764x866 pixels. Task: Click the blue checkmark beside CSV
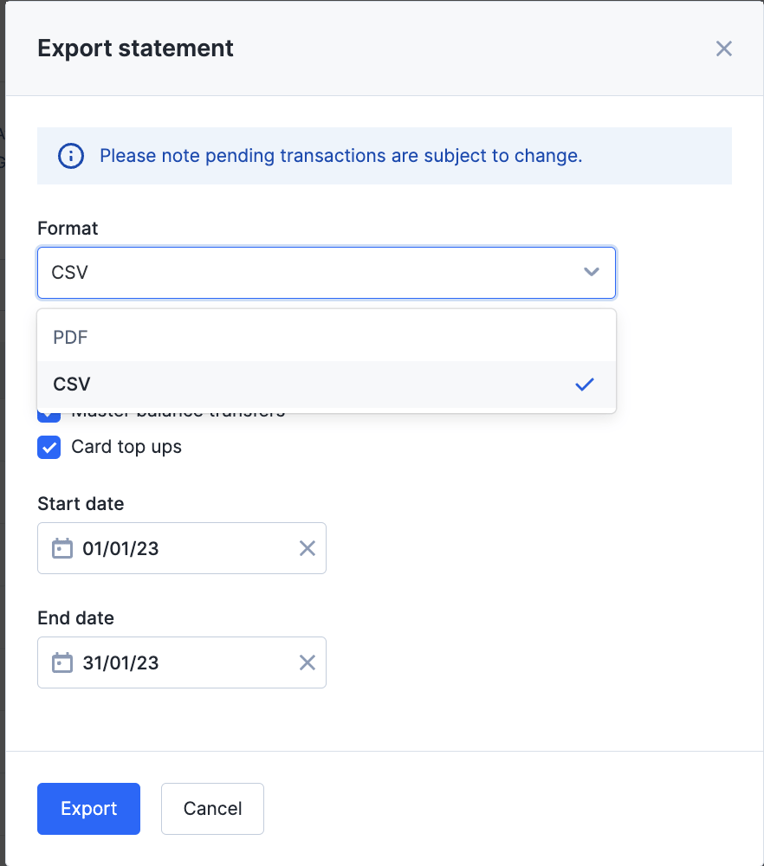coord(584,384)
